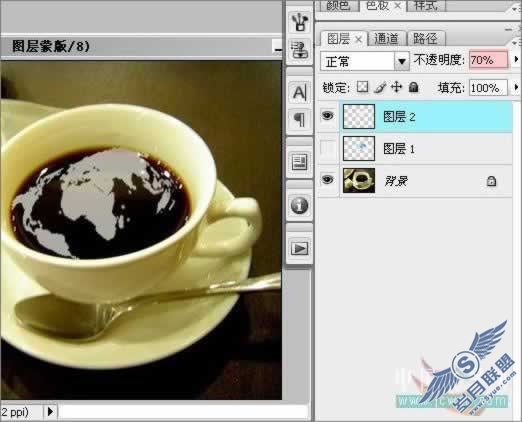Hide 图层 2 using its eye icon
The width and height of the screenshot is (522, 422).
pyautogui.click(x=328, y=116)
